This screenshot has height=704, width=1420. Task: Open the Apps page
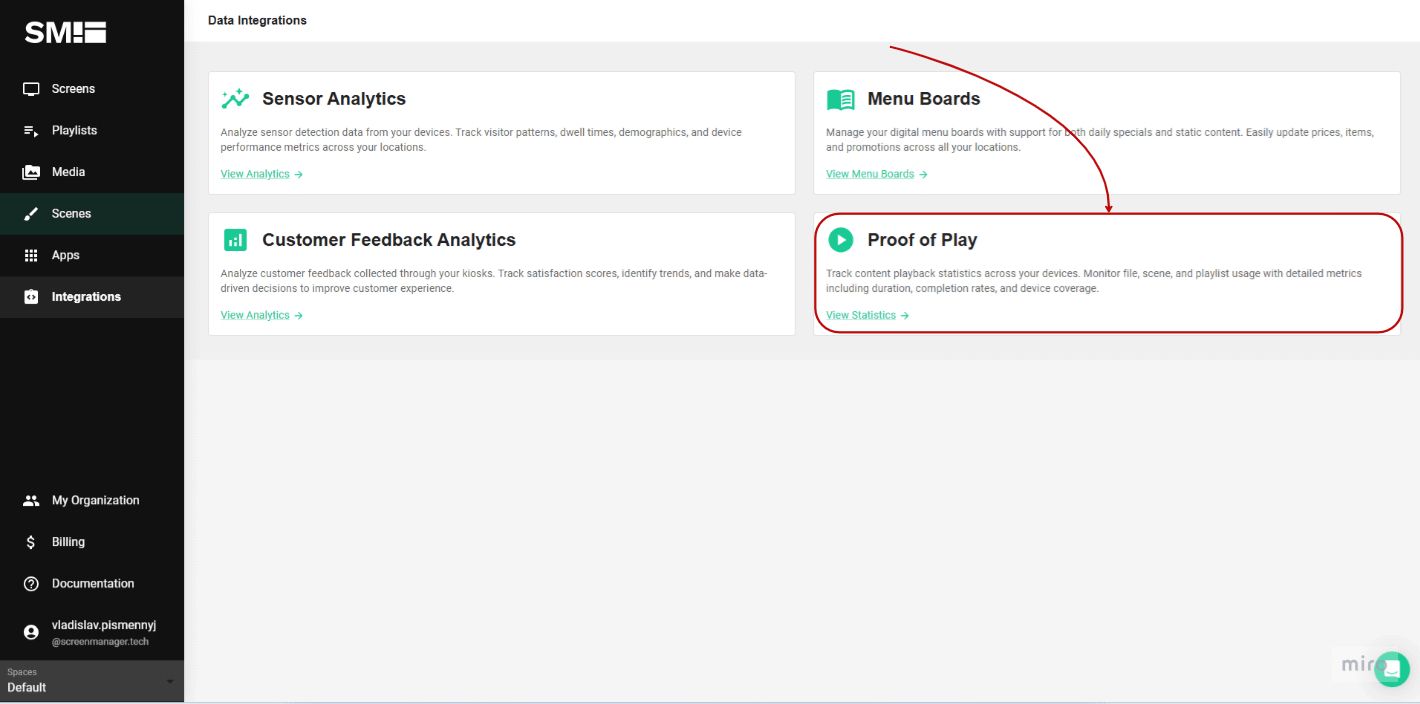pyautogui.click(x=92, y=255)
